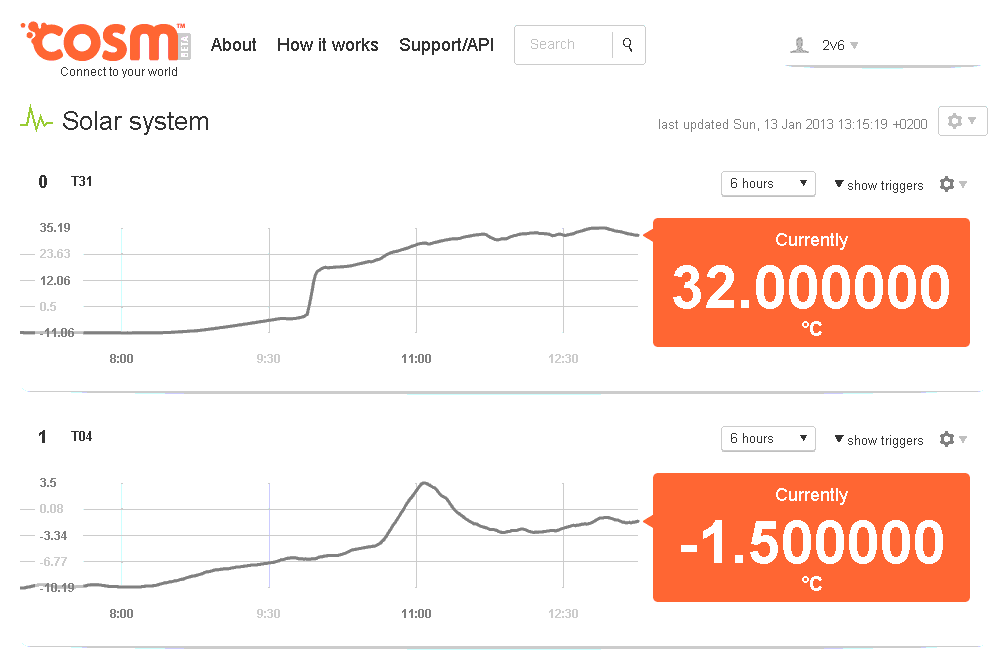Open the T31 datastream gear settings

(953, 184)
